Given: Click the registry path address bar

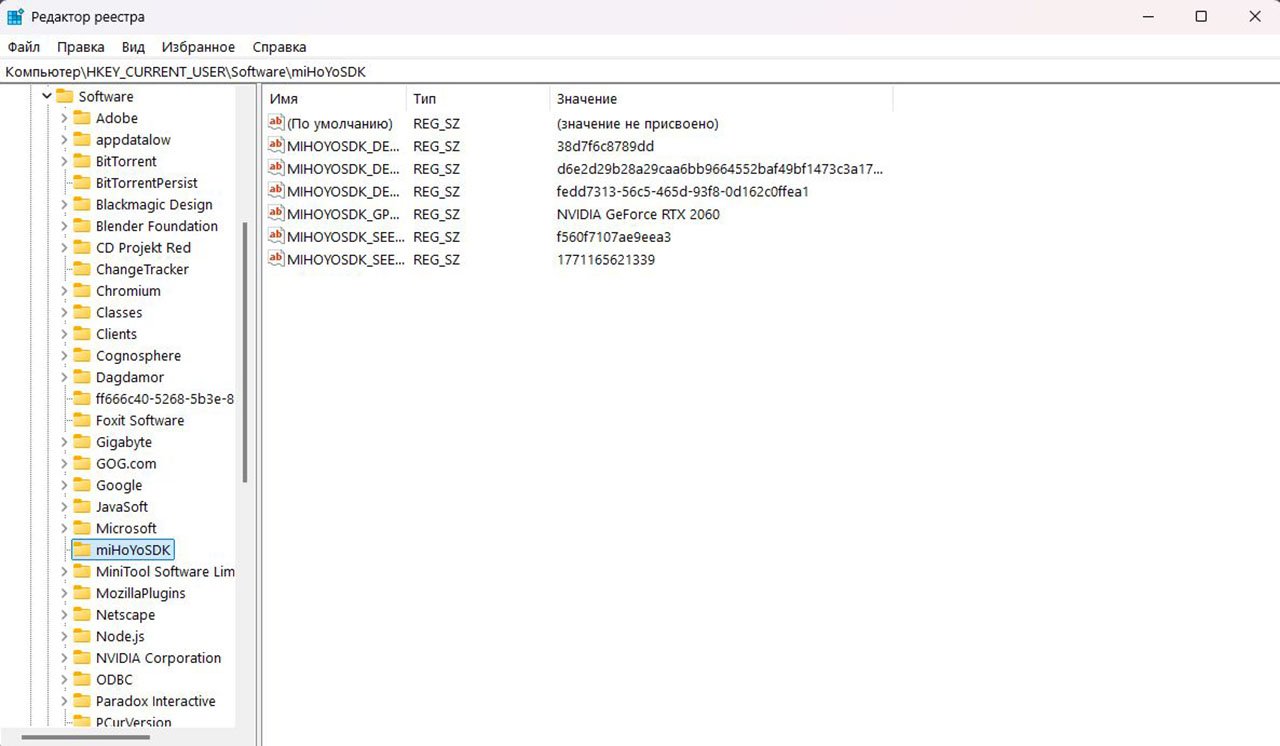Looking at the screenshot, I should pyautogui.click(x=640, y=72).
